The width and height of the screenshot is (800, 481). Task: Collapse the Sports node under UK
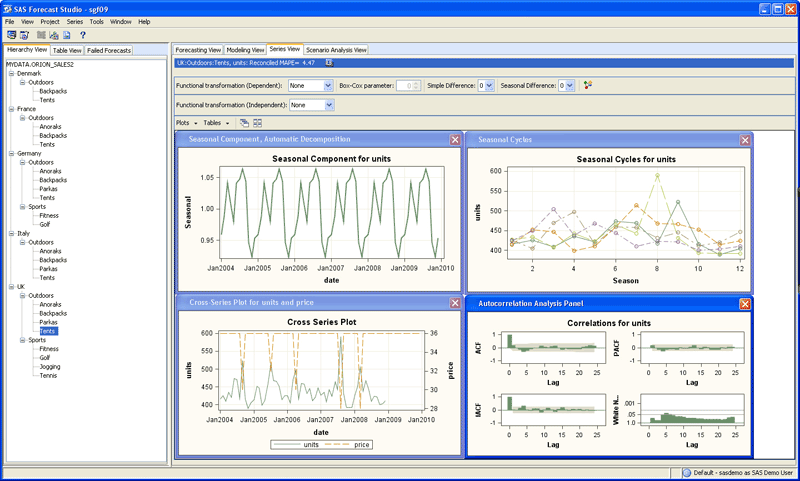click(x=22, y=340)
